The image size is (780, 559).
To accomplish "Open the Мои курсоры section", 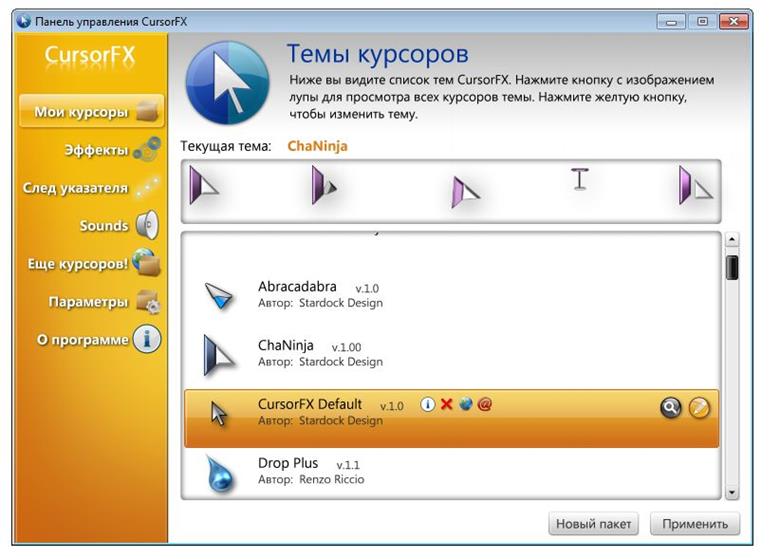I will click(92, 111).
